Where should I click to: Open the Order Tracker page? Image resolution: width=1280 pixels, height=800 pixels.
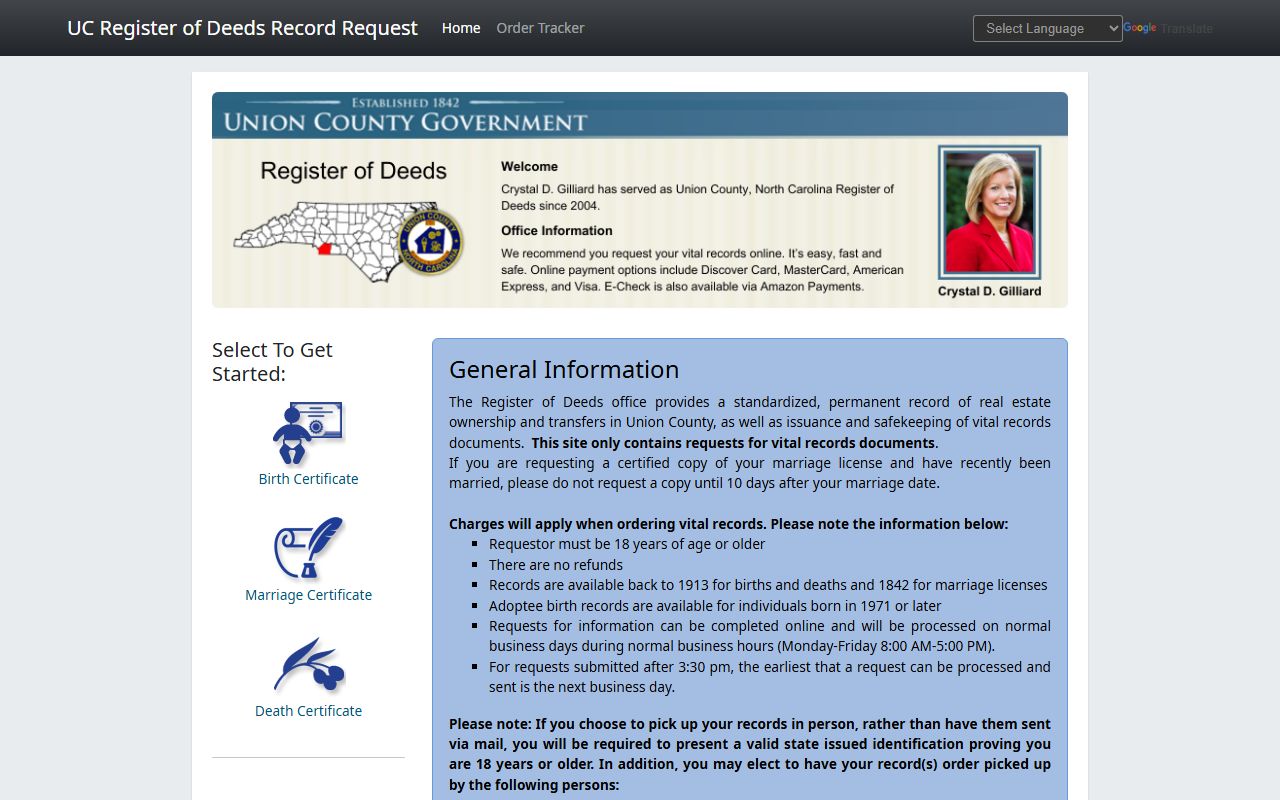pyautogui.click(x=540, y=28)
